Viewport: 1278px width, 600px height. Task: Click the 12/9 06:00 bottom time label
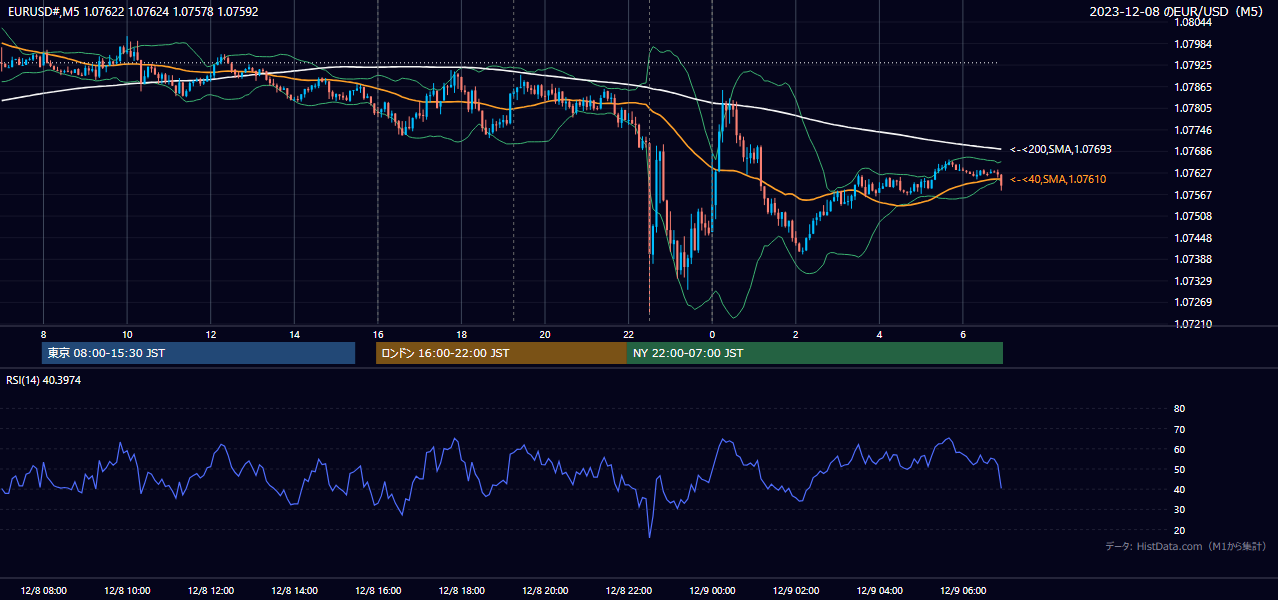pos(963,591)
